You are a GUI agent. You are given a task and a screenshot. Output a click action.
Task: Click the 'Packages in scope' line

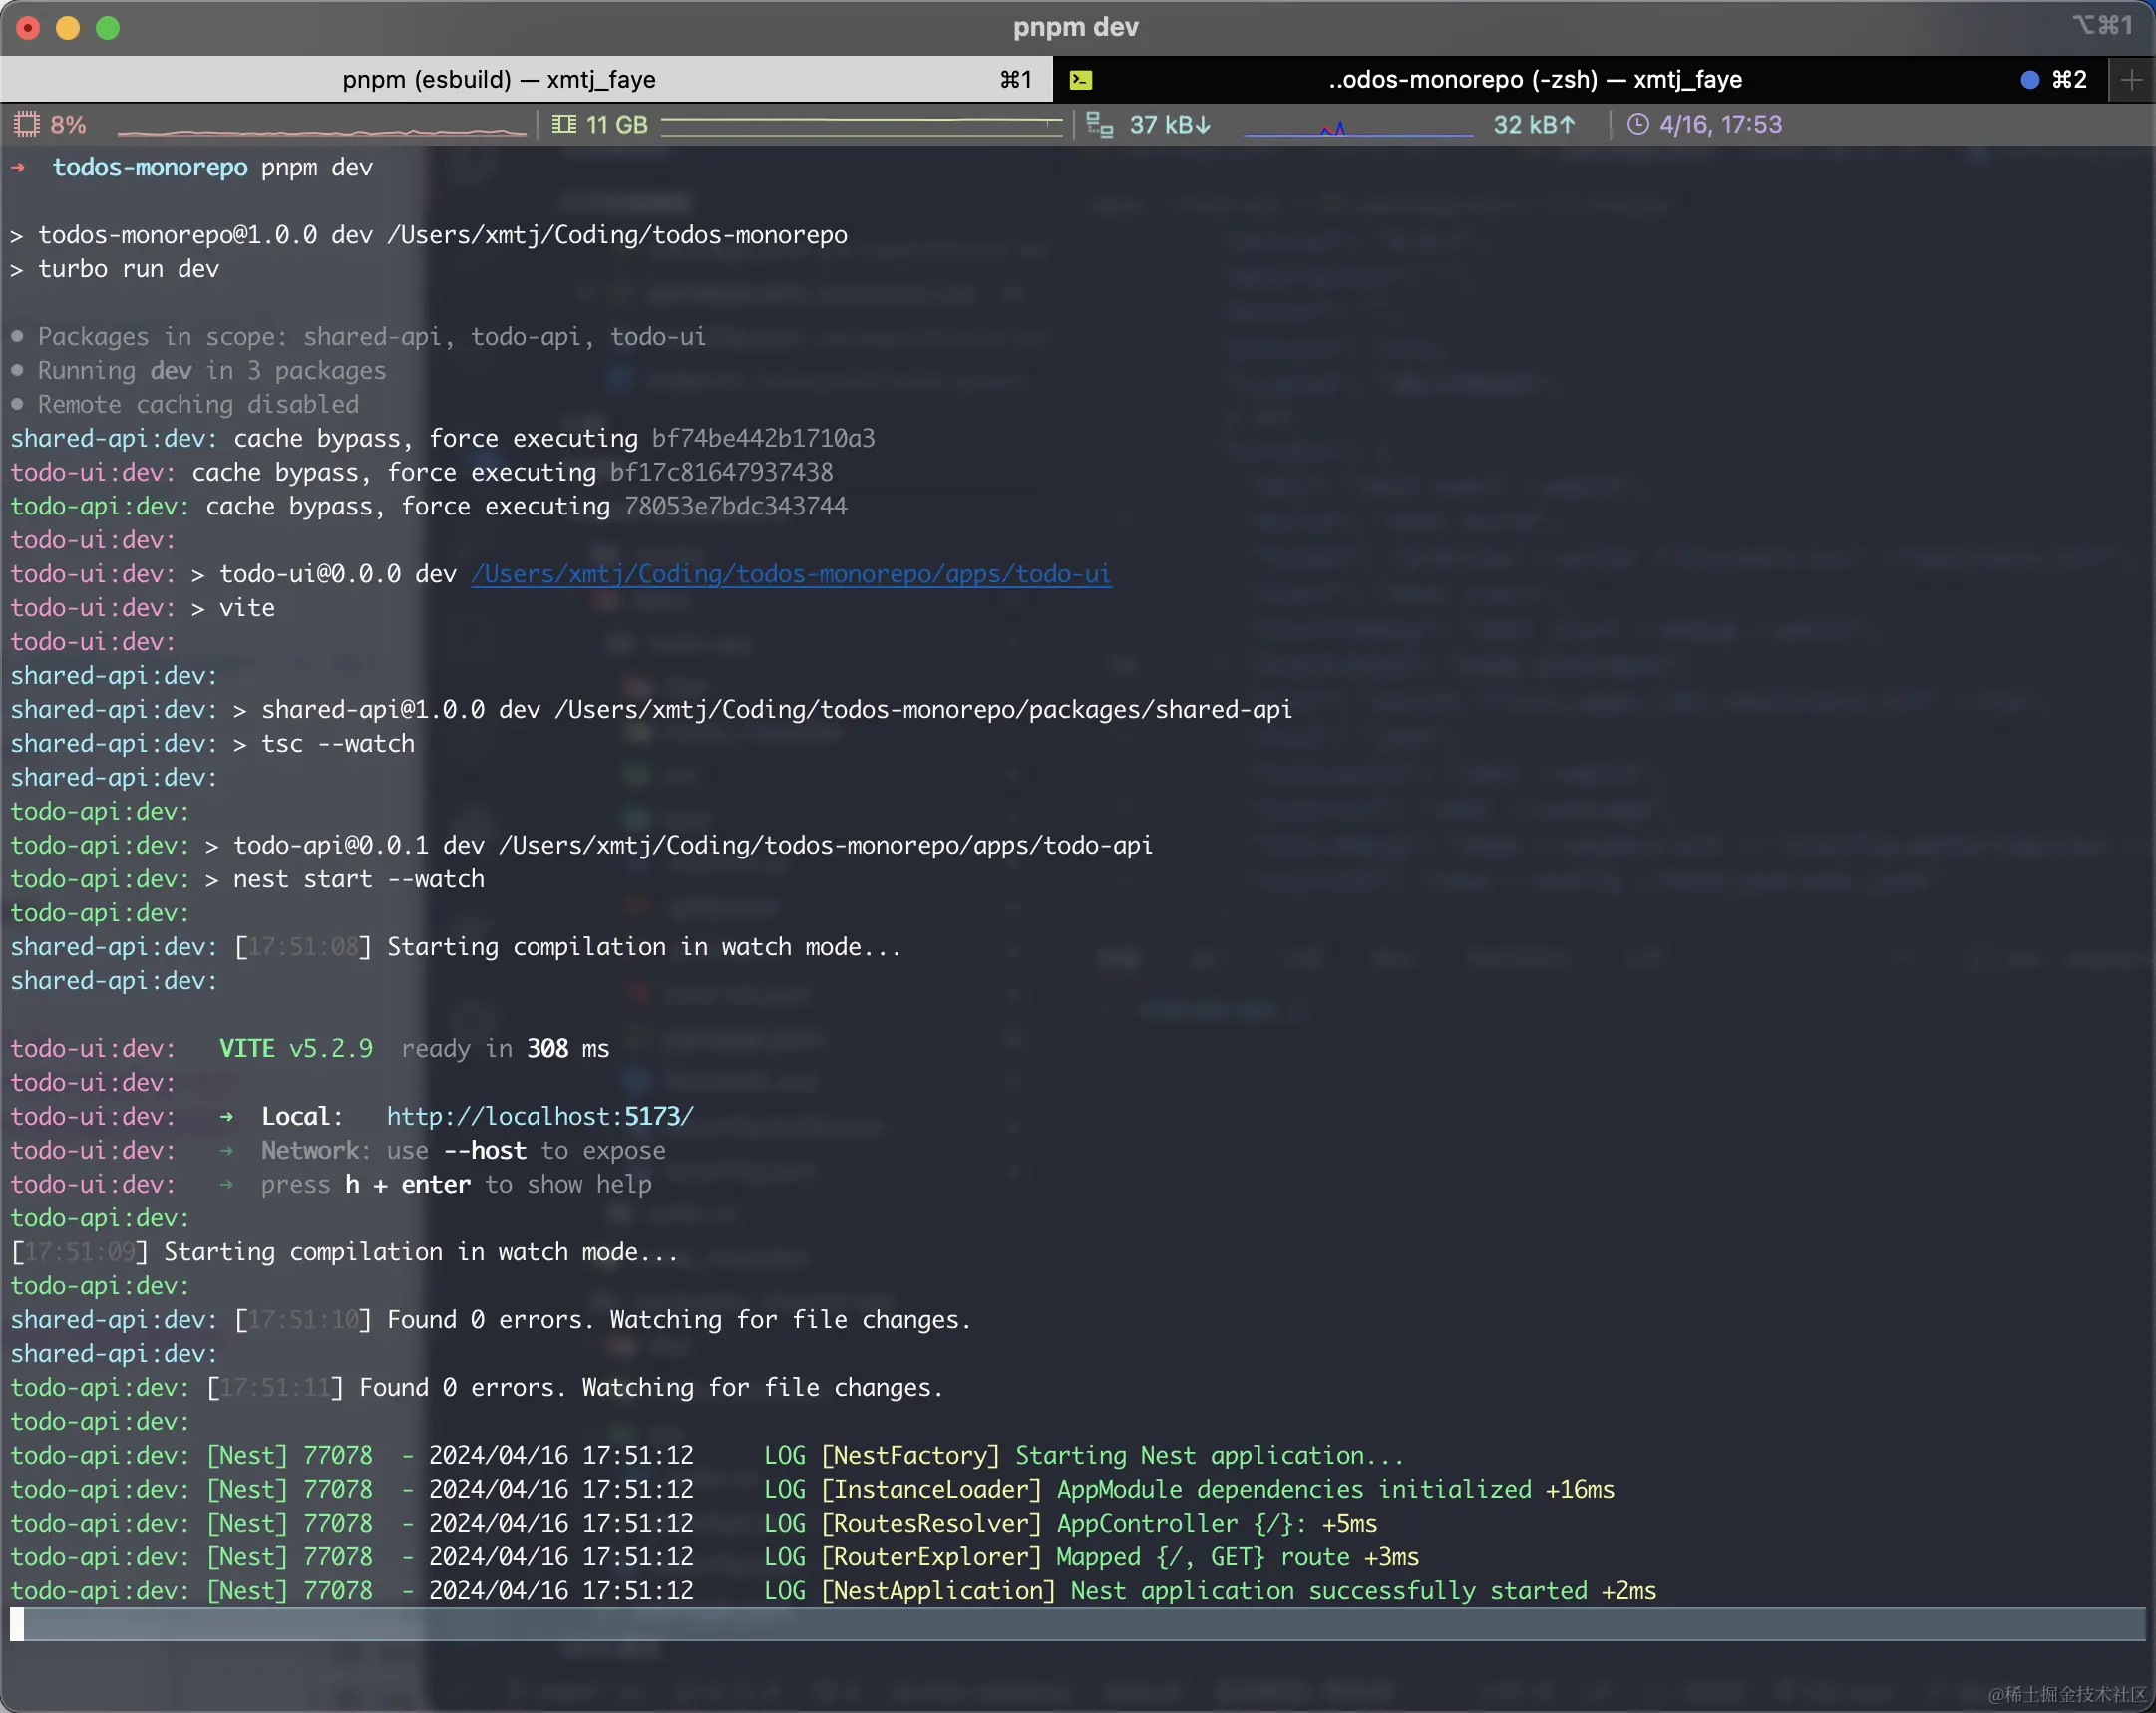click(x=358, y=337)
